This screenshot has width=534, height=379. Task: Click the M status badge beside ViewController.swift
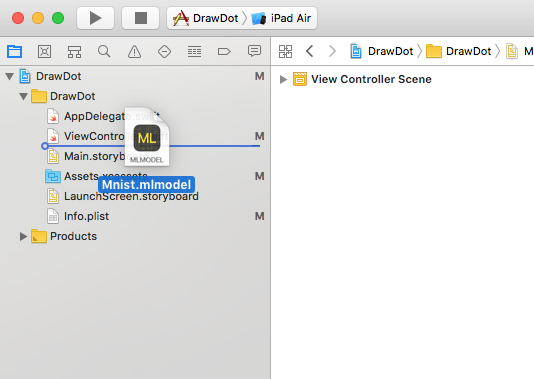[260, 136]
